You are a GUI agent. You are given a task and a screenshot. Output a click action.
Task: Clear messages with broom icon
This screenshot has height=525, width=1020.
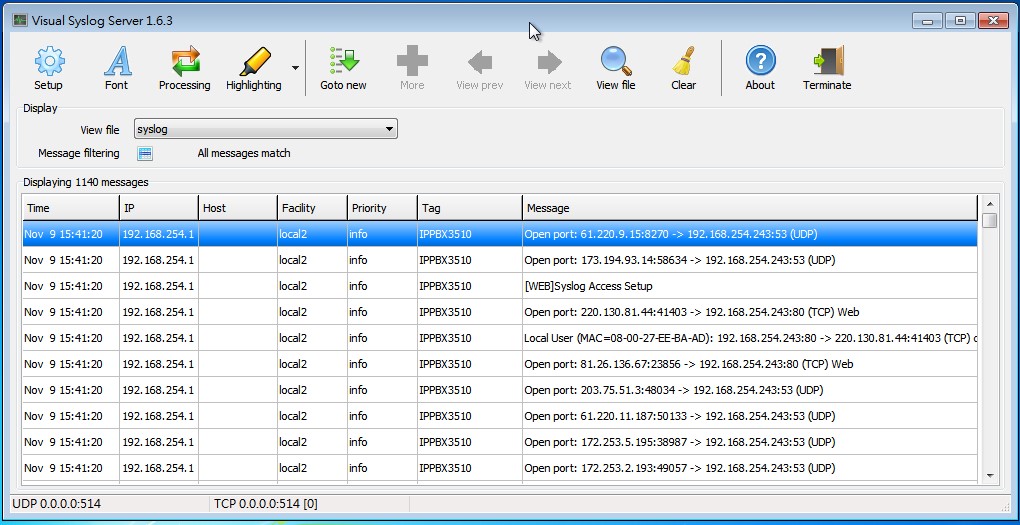tap(684, 63)
